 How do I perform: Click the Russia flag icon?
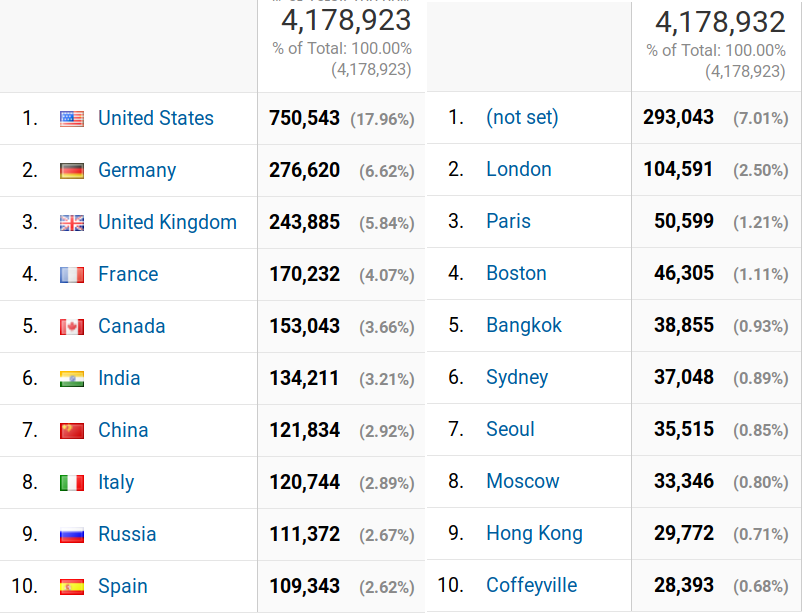pos(72,535)
